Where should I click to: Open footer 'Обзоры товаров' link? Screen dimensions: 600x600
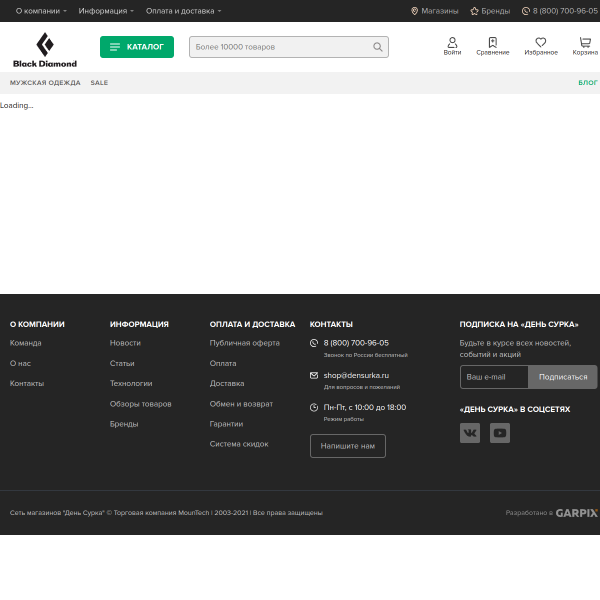click(140, 404)
